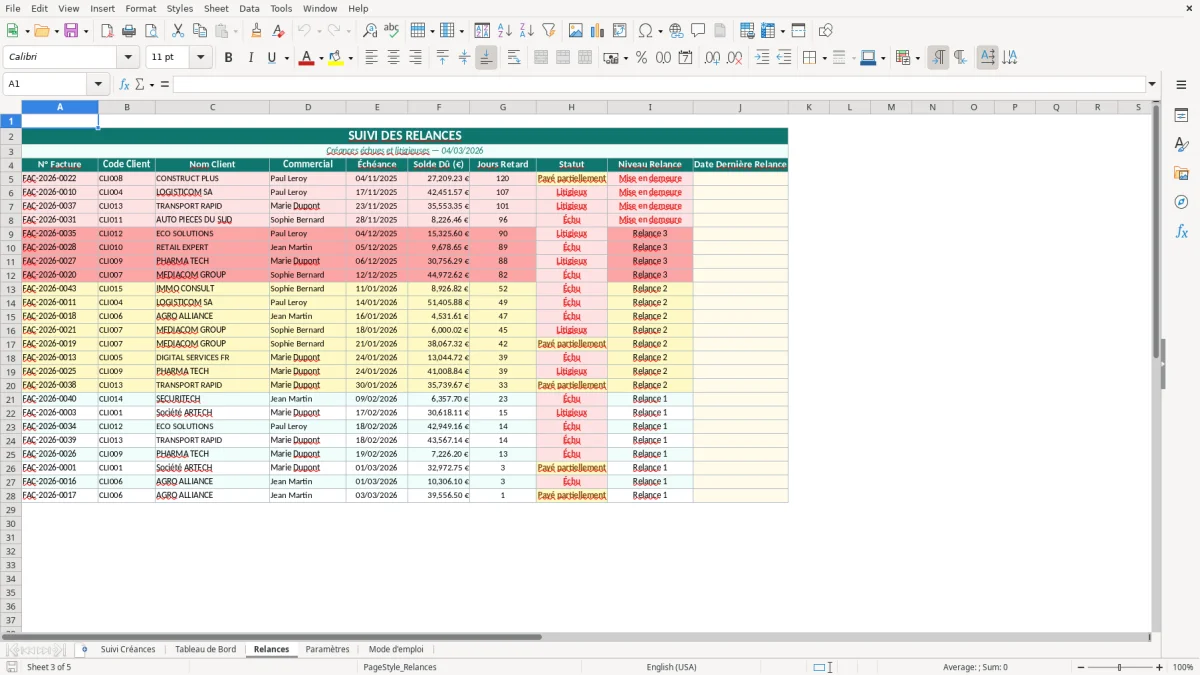Open the Format menu
Image resolution: width=1200 pixels, height=675 pixels.
coord(140,8)
